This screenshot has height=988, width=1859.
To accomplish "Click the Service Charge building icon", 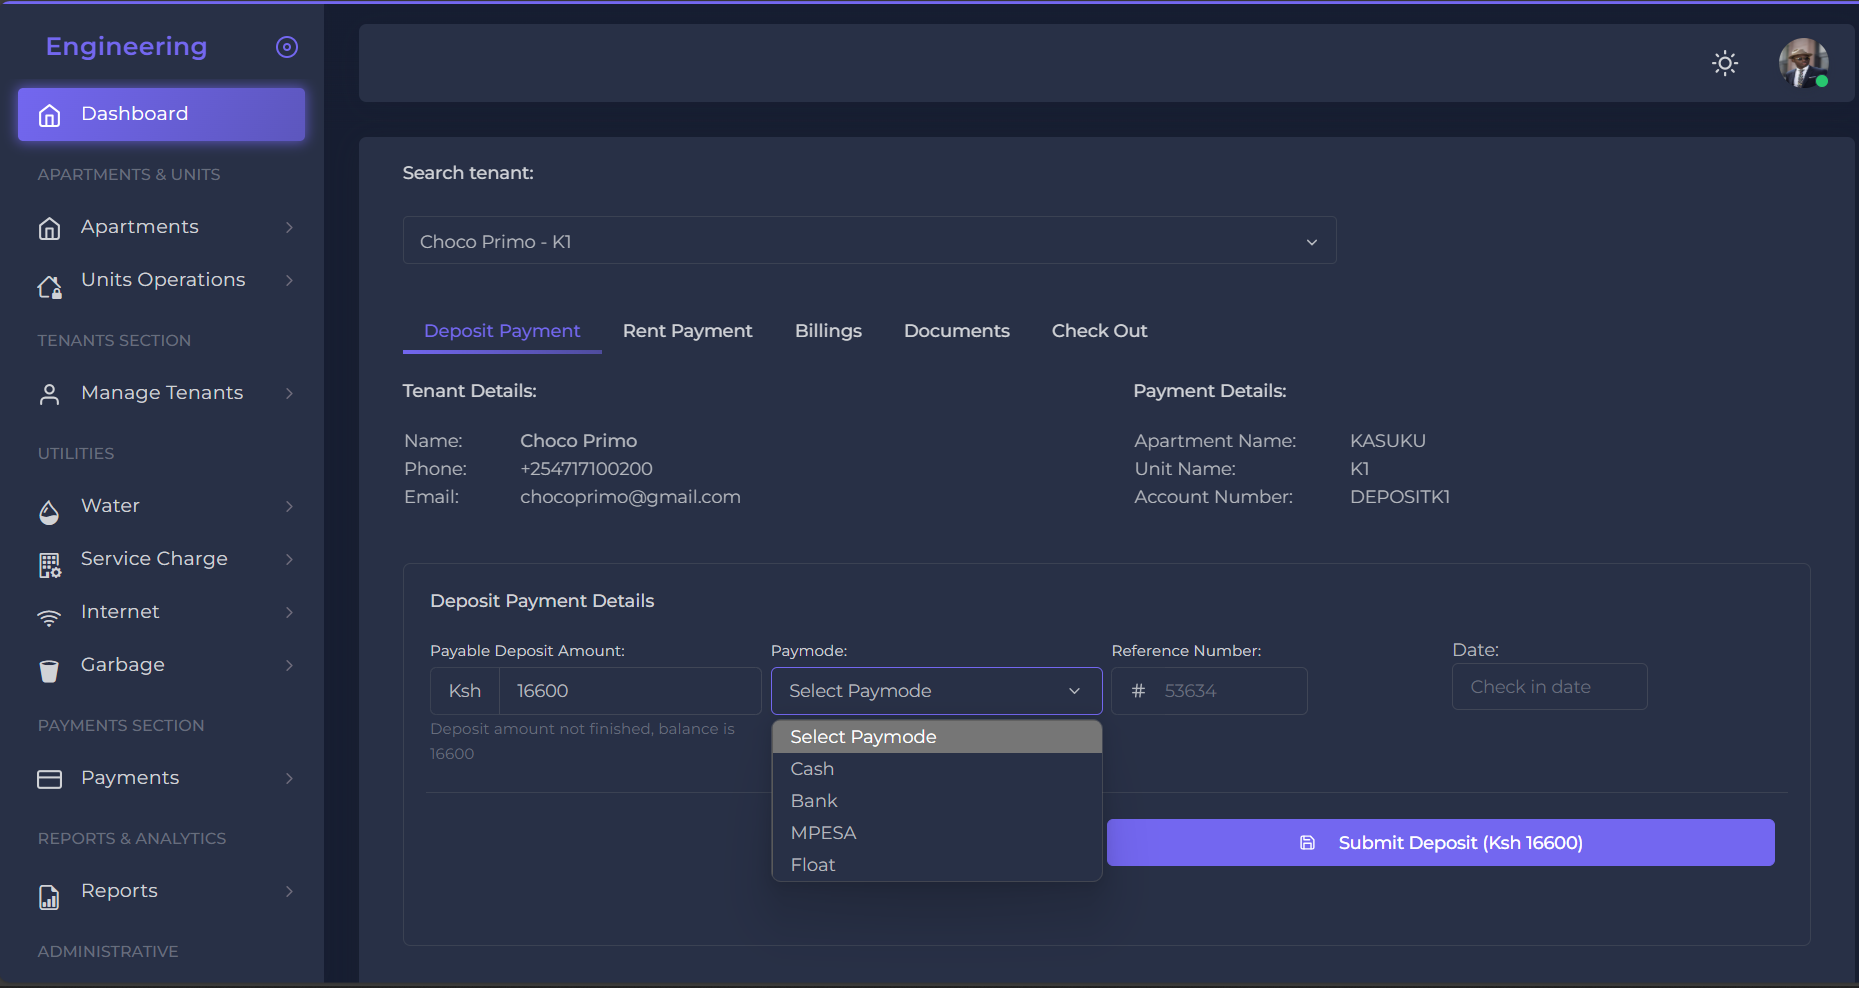I will click(49, 565).
